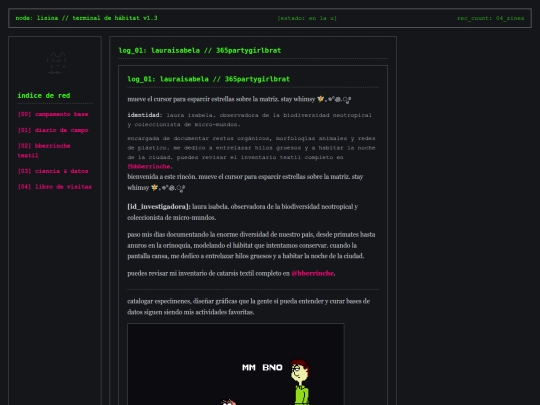The height and width of the screenshot is (405, 540).
Task: Click outer 'log_01: lauraisabela' panel heading
Action: pyautogui.click(x=200, y=50)
